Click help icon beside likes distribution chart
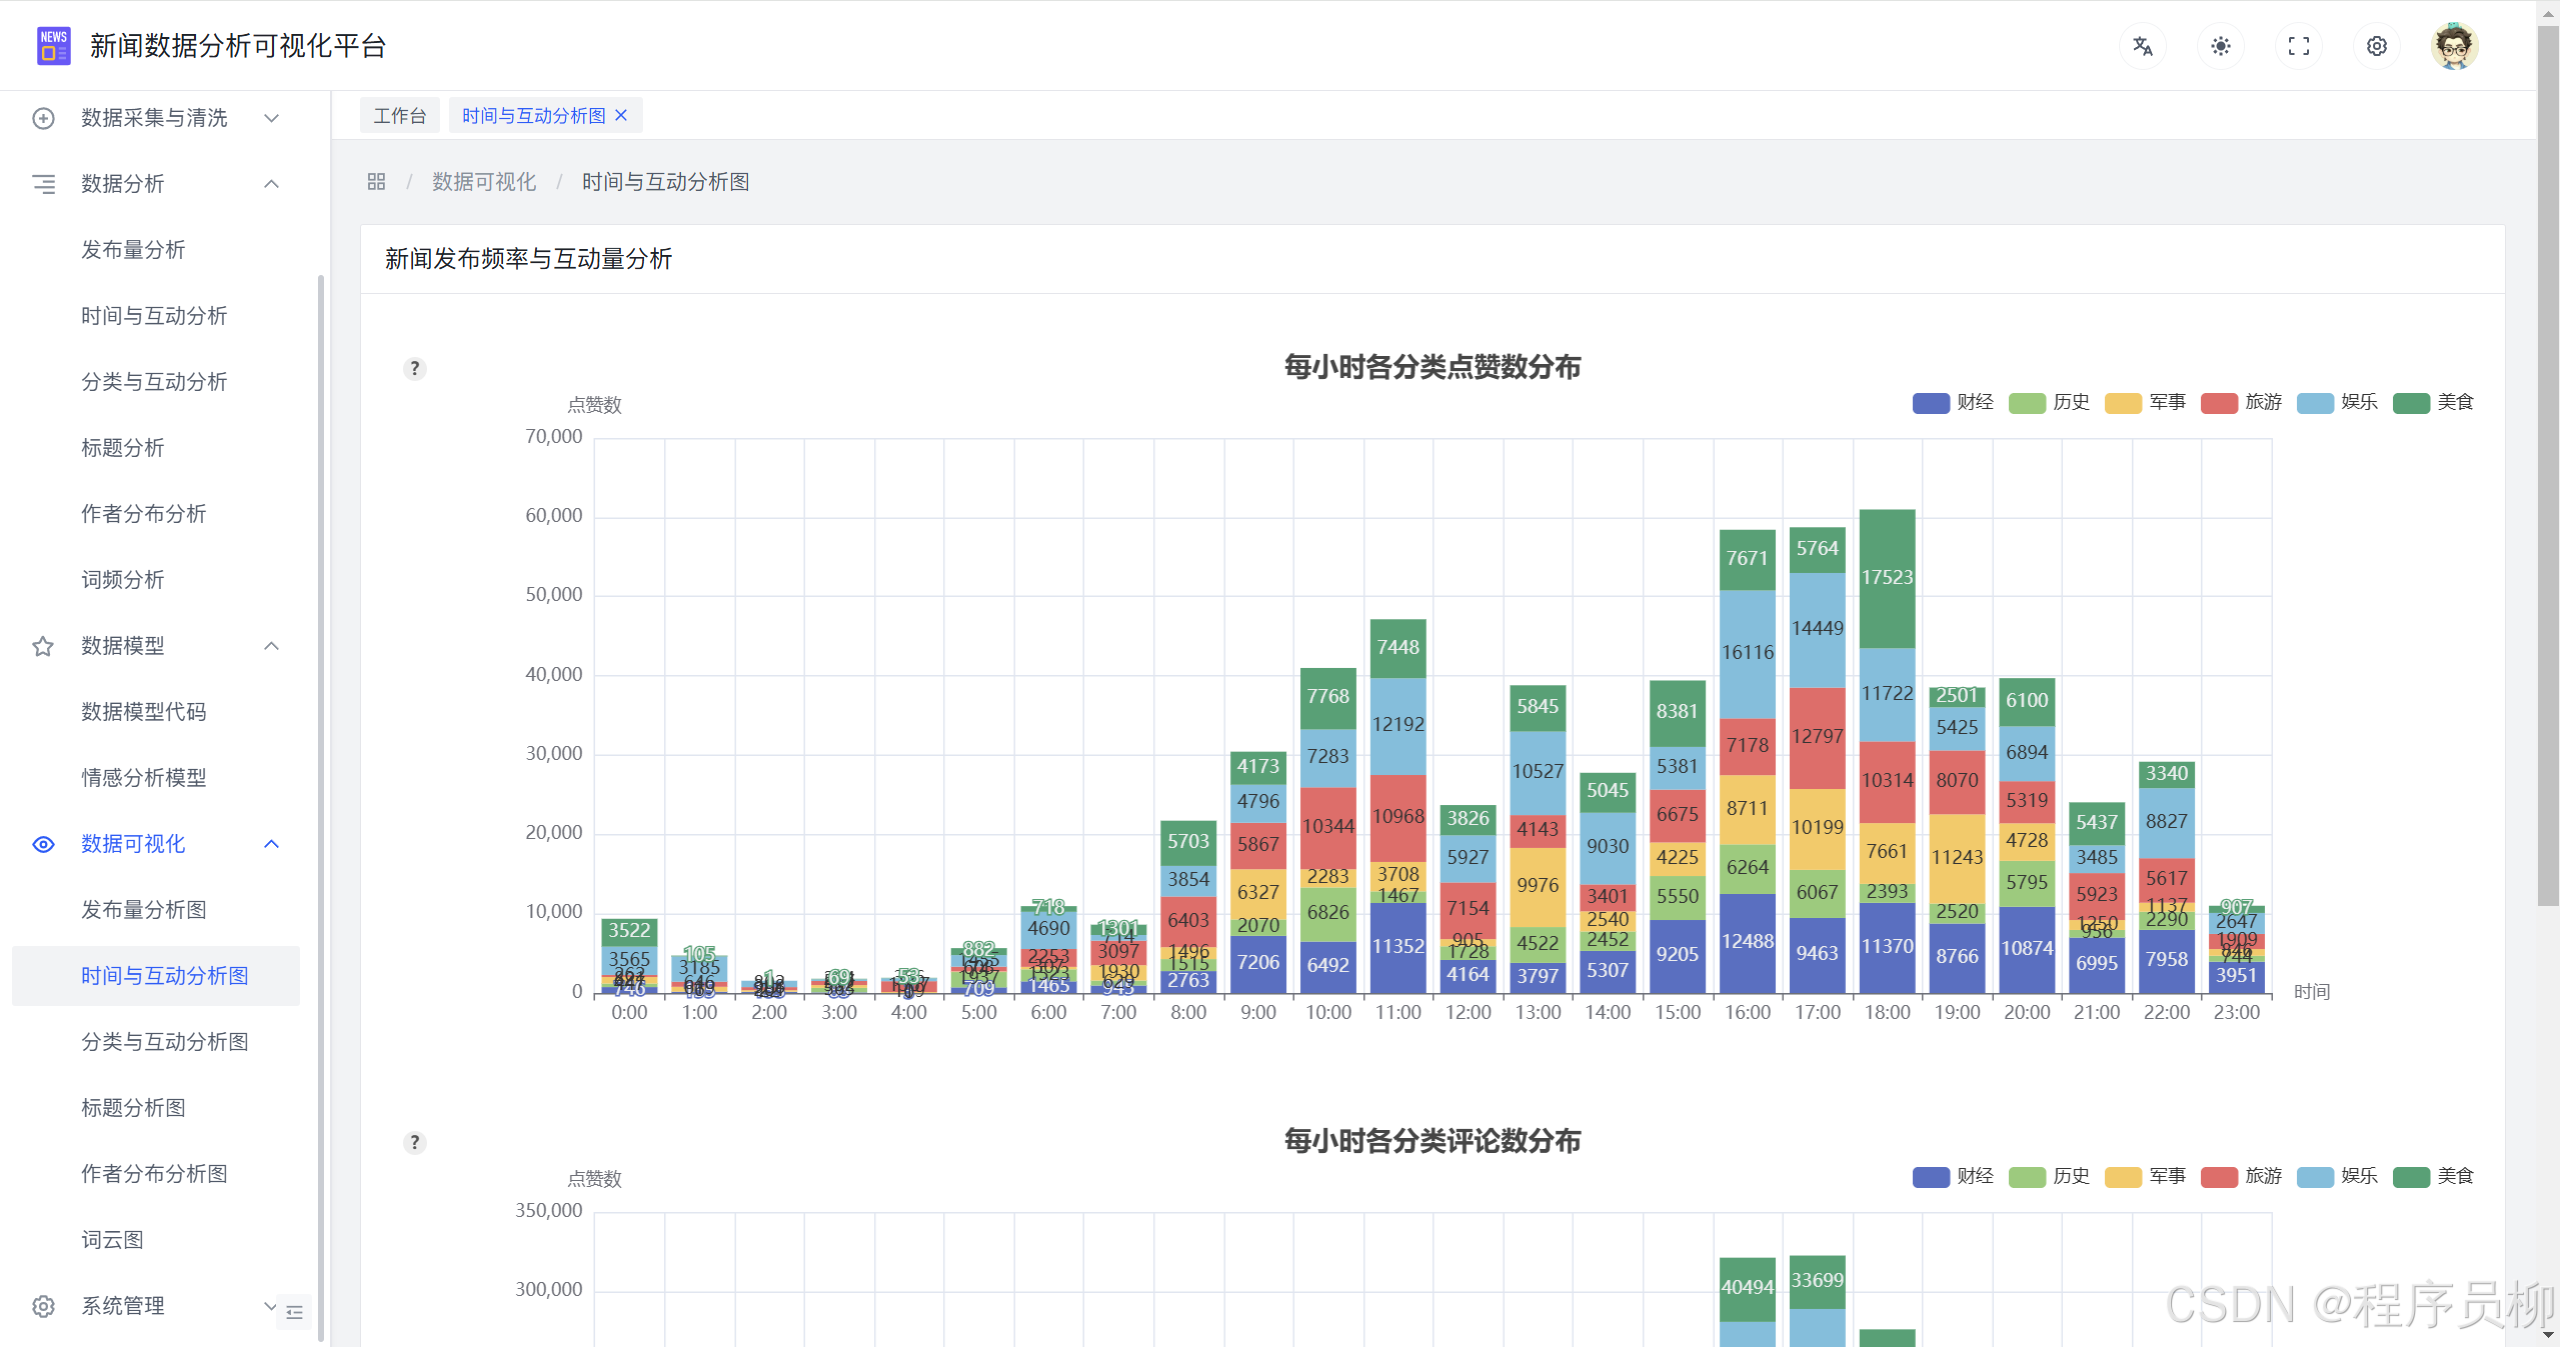 pyautogui.click(x=415, y=368)
